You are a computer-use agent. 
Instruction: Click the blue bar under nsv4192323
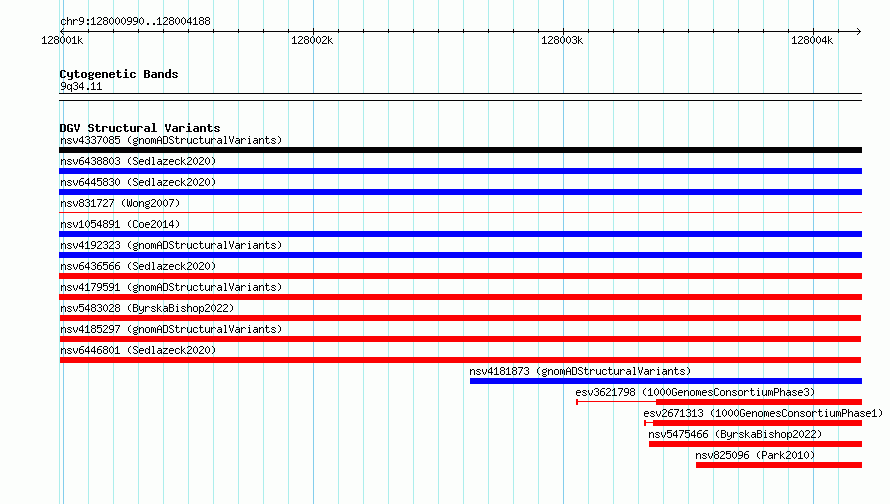(460, 255)
